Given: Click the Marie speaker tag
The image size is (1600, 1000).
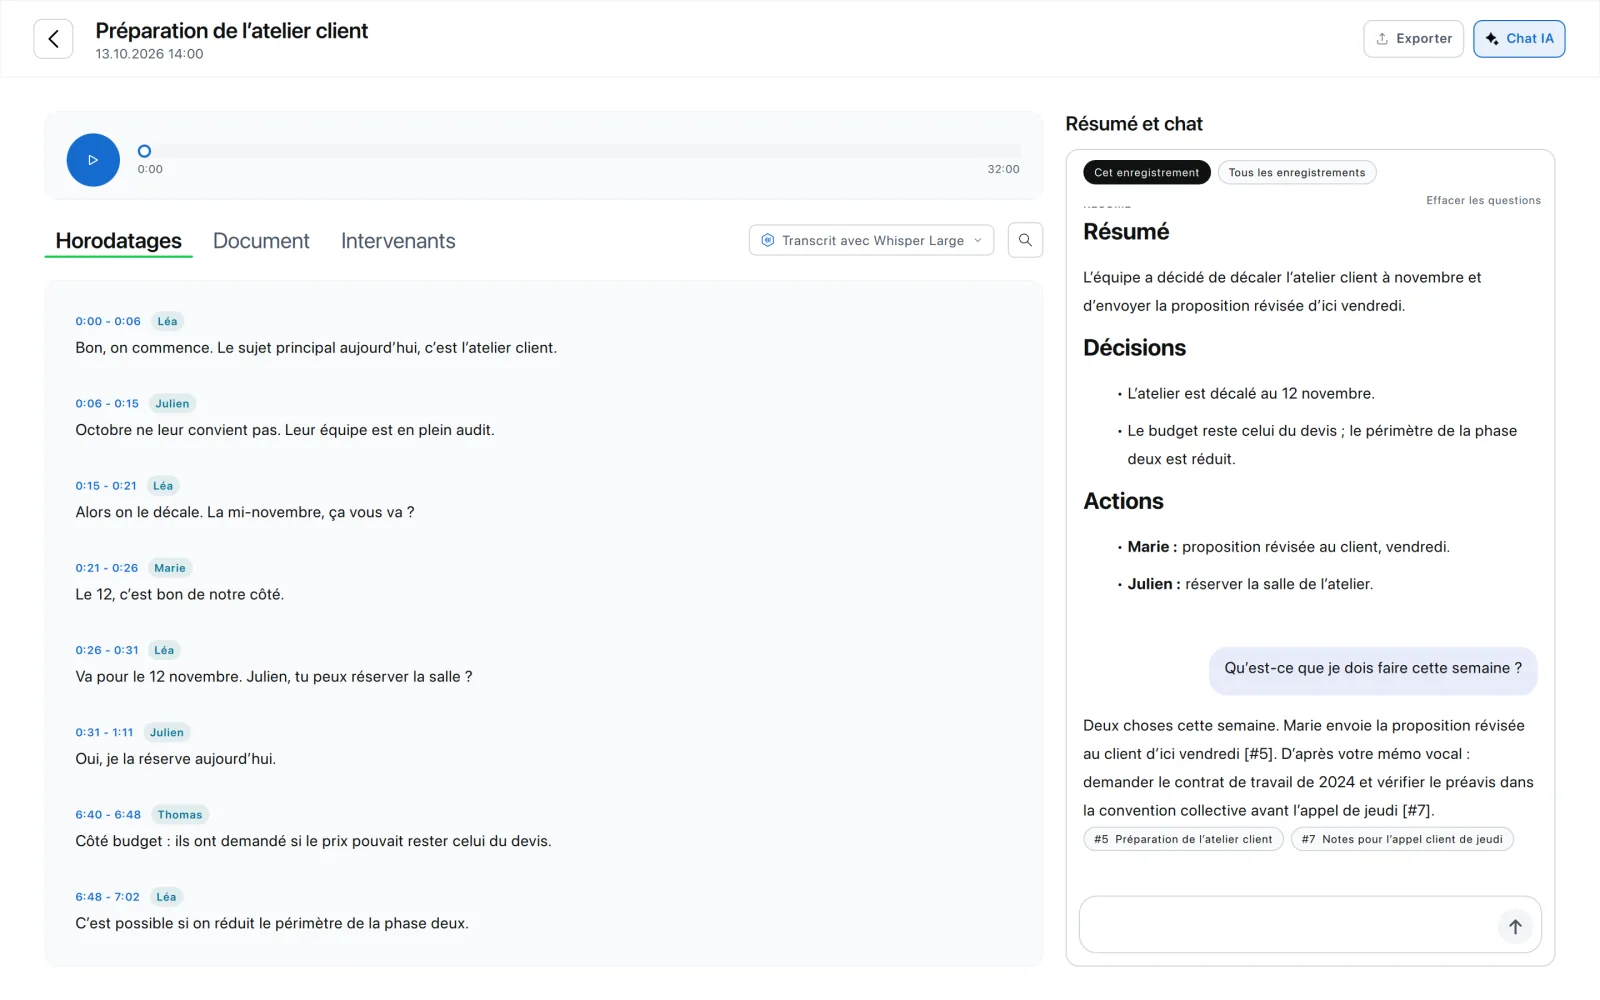Looking at the screenshot, I should pyautogui.click(x=170, y=568).
